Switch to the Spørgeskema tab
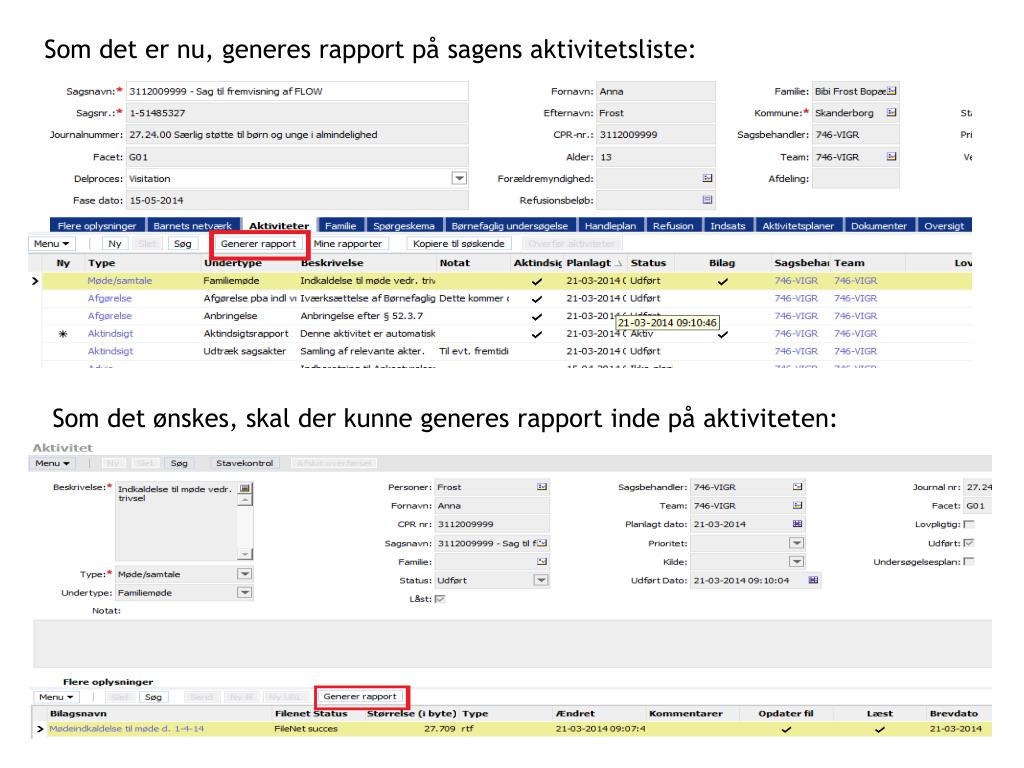This screenshot has width=1024, height=768. coord(404,225)
